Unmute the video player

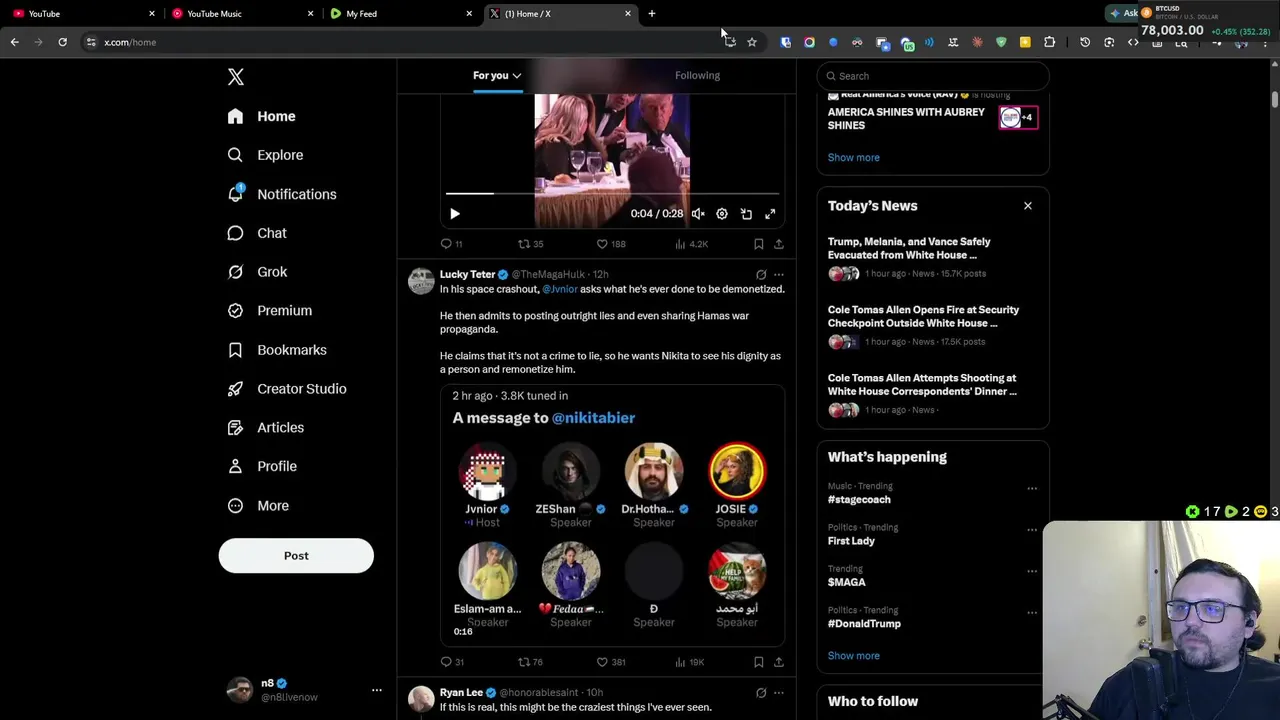pos(698,214)
